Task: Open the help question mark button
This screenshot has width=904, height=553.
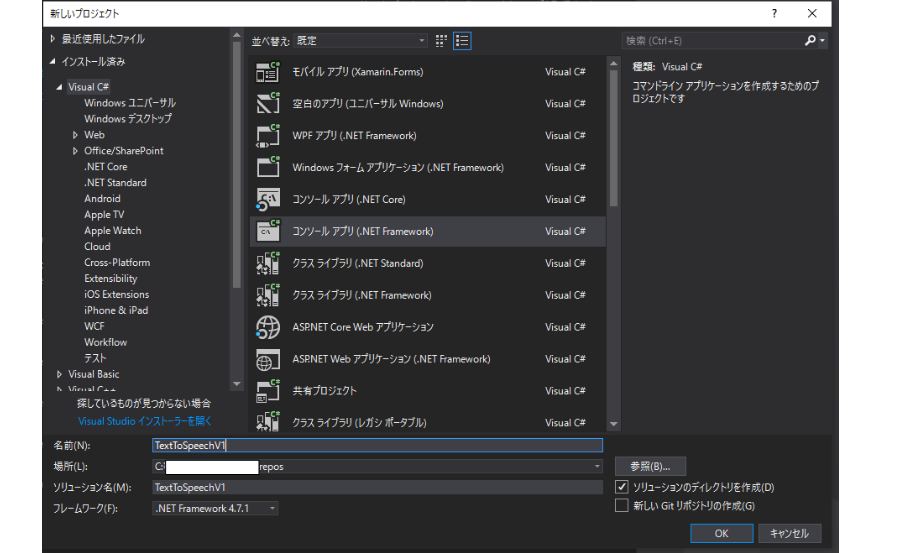Action: coord(774,13)
